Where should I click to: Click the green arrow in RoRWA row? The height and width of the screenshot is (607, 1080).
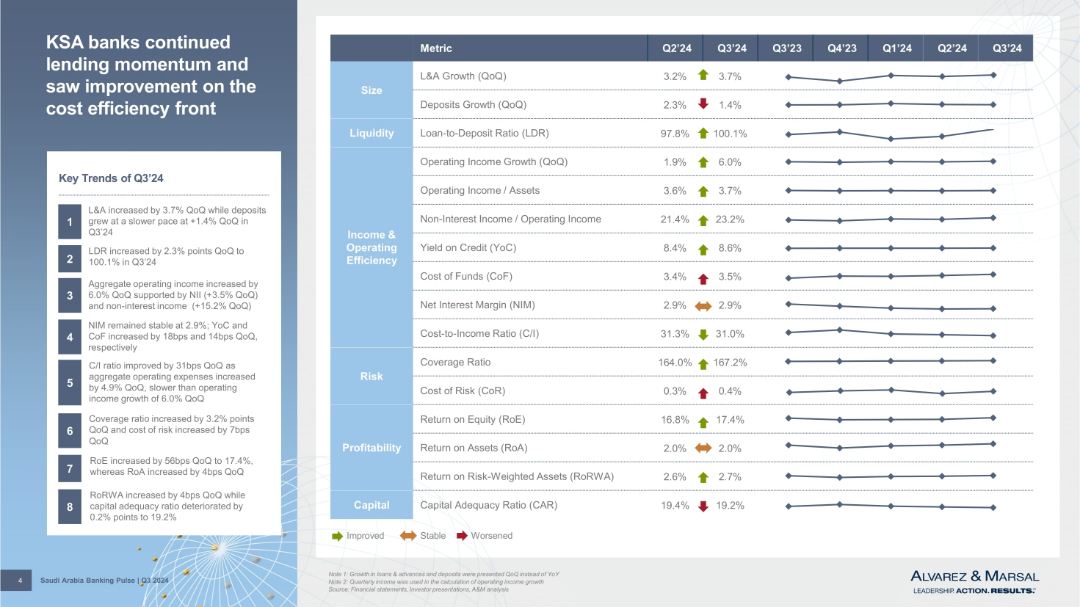(703, 477)
